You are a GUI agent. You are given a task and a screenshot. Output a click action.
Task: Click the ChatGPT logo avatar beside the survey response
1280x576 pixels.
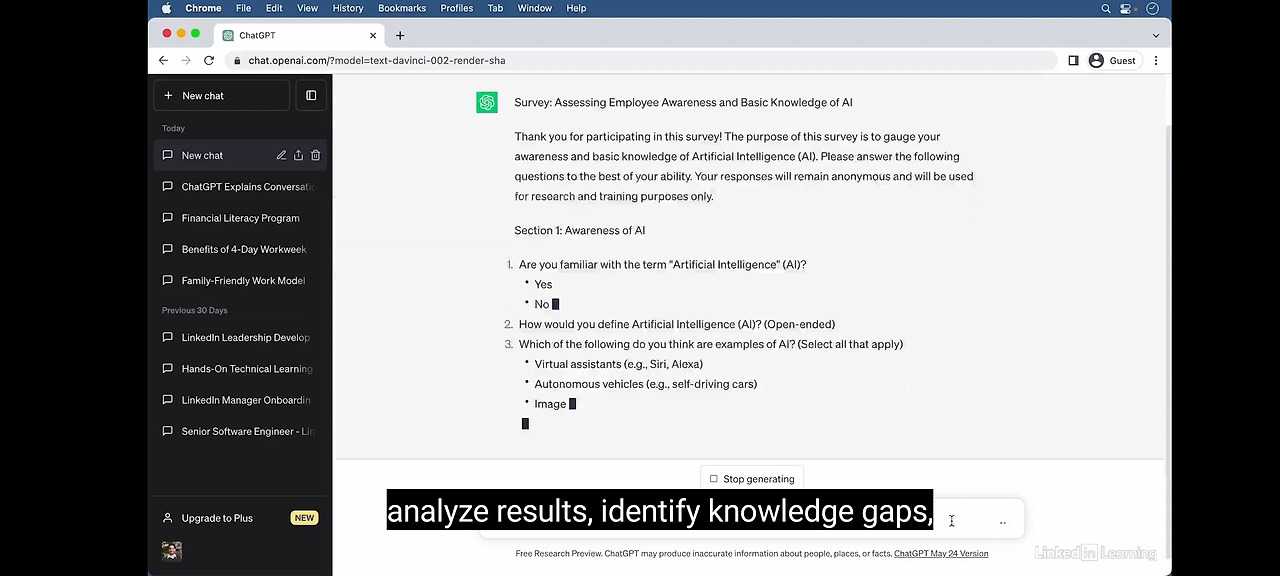[x=487, y=102]
